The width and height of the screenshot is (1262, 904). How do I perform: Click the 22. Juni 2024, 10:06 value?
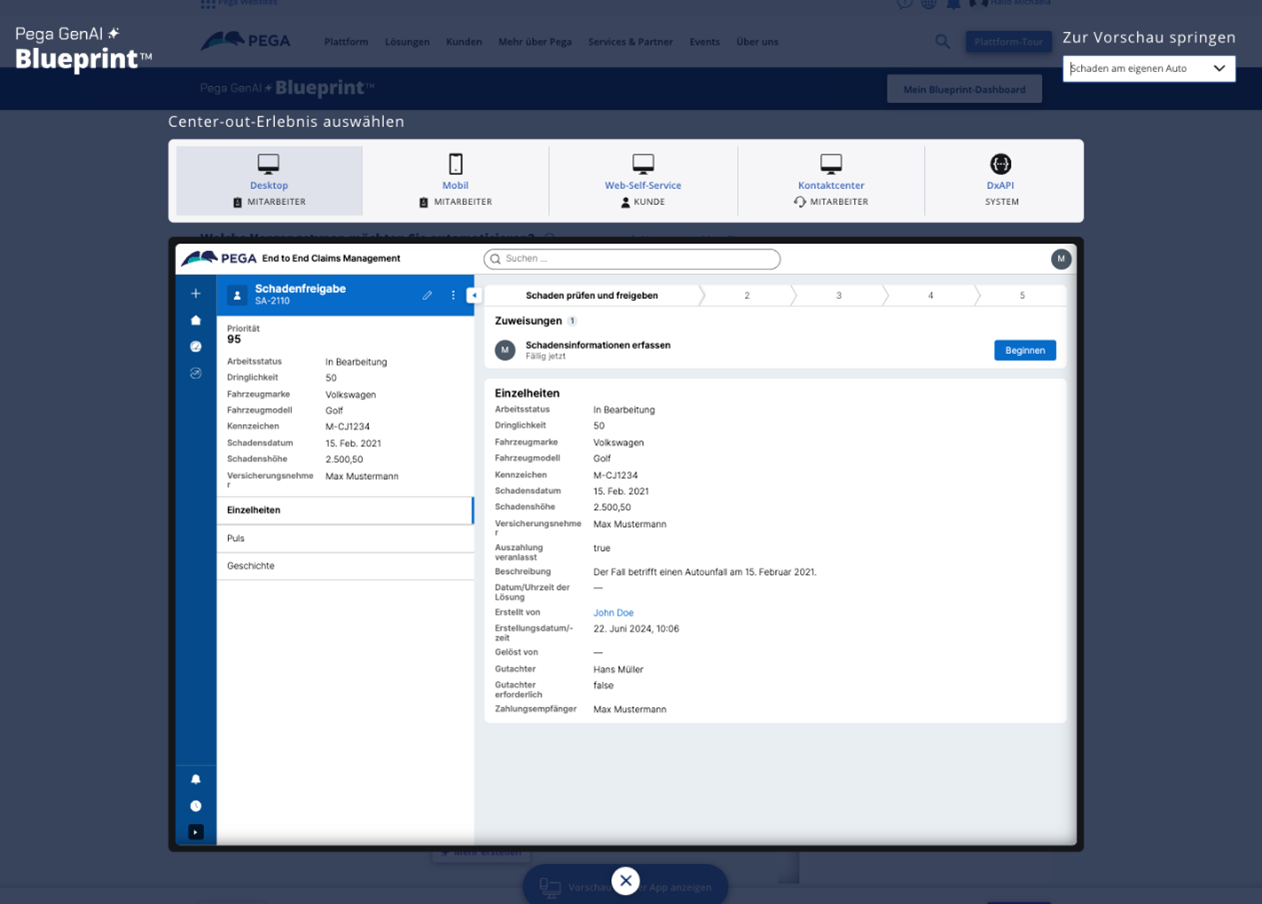(636, 629)
